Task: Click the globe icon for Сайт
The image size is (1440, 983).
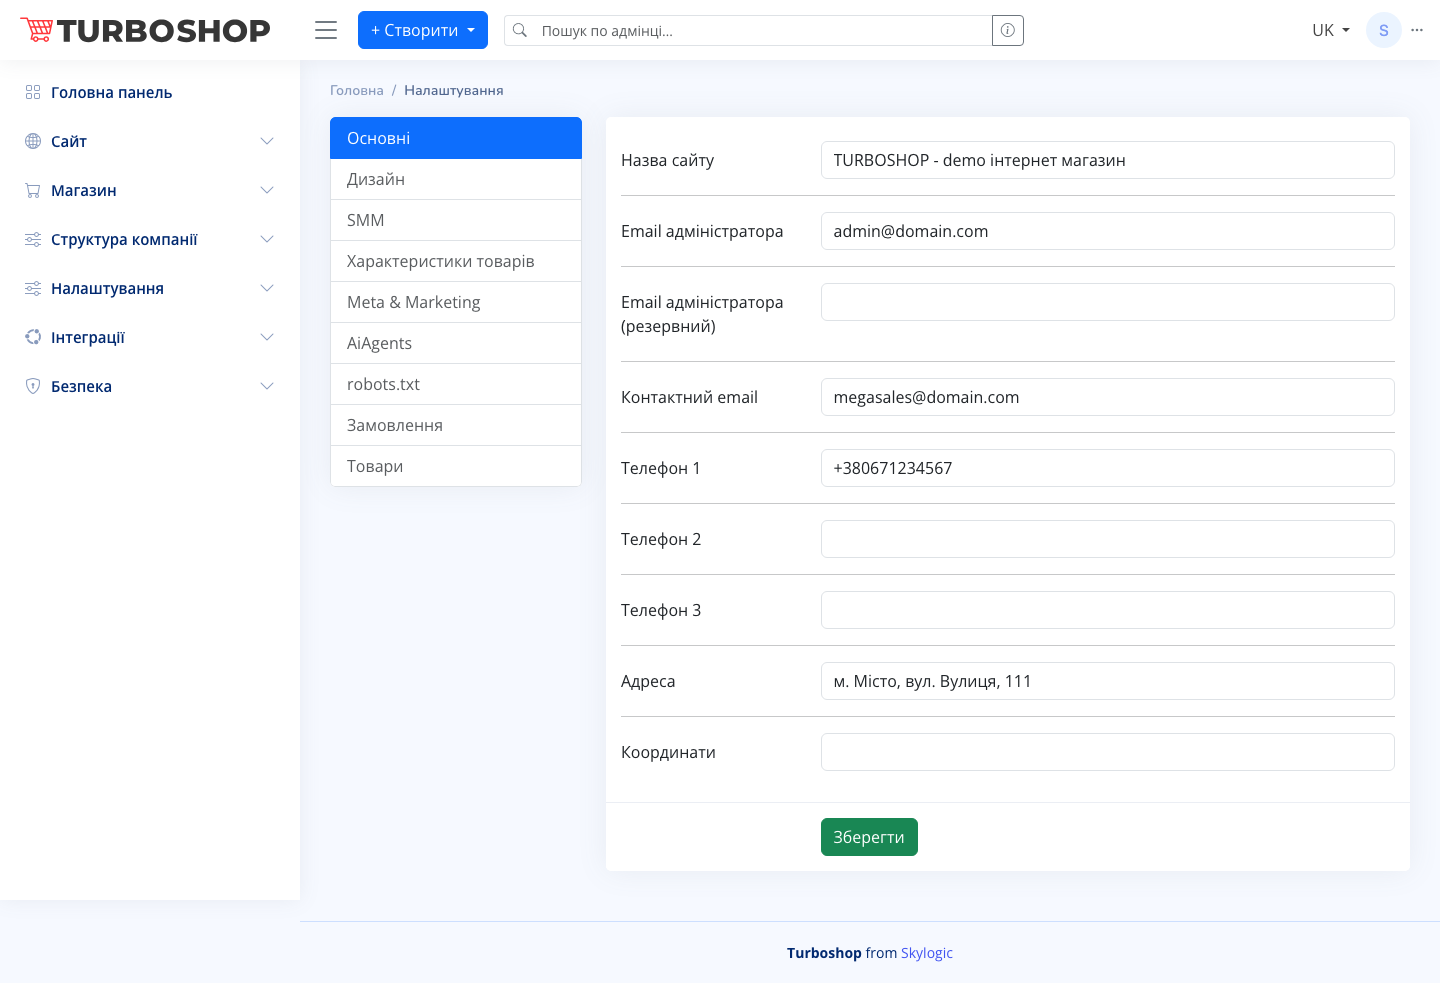Action: [33, 141]
